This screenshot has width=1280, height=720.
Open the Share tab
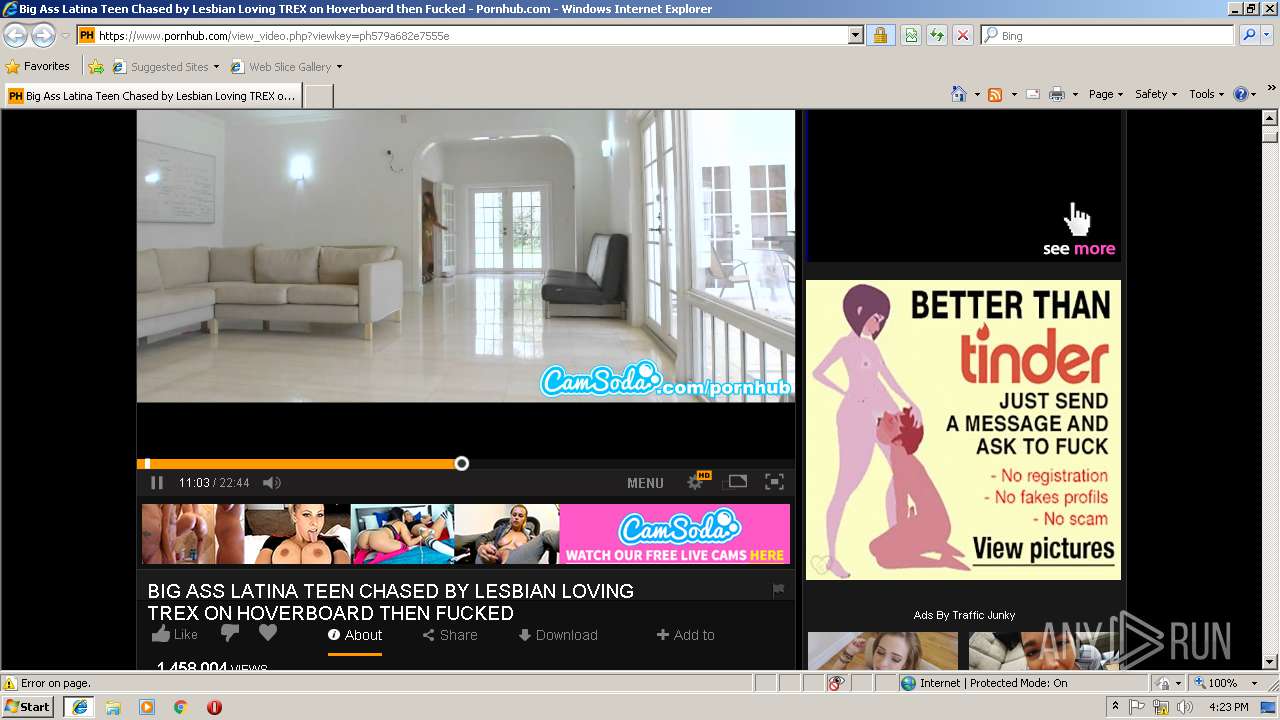(x=450, y=635)
